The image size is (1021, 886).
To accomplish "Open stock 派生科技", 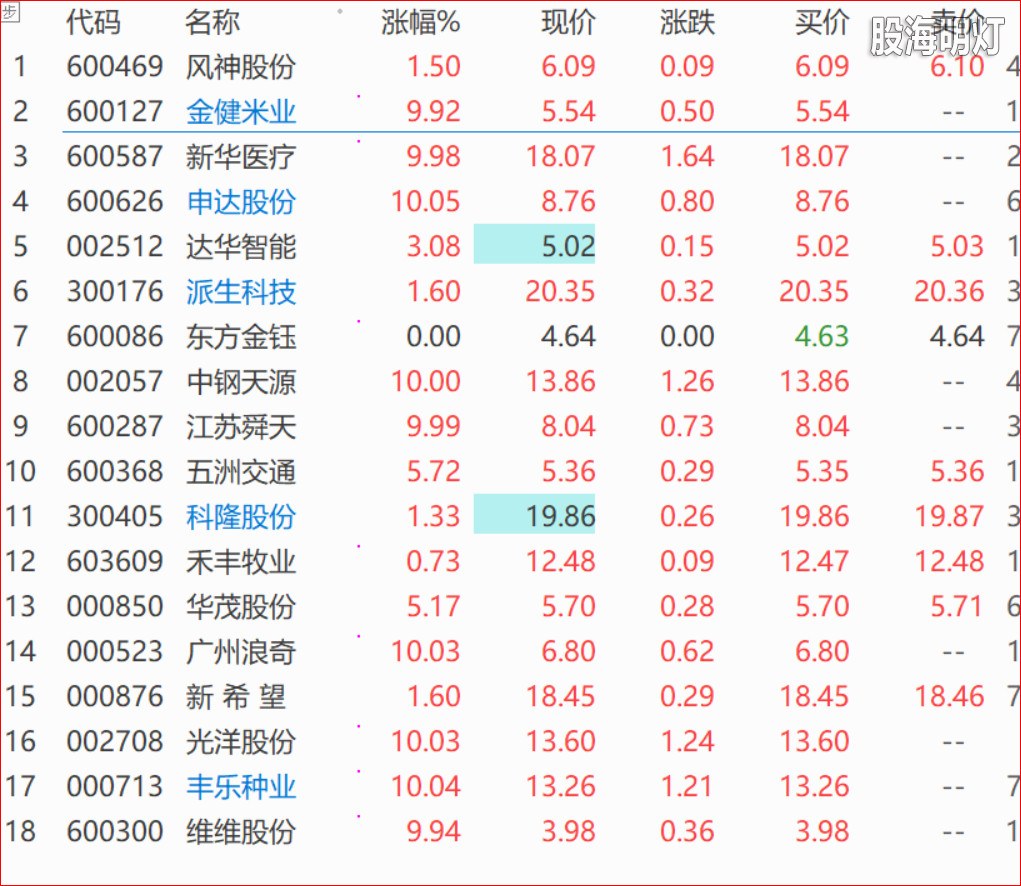I will click(241, 292).
